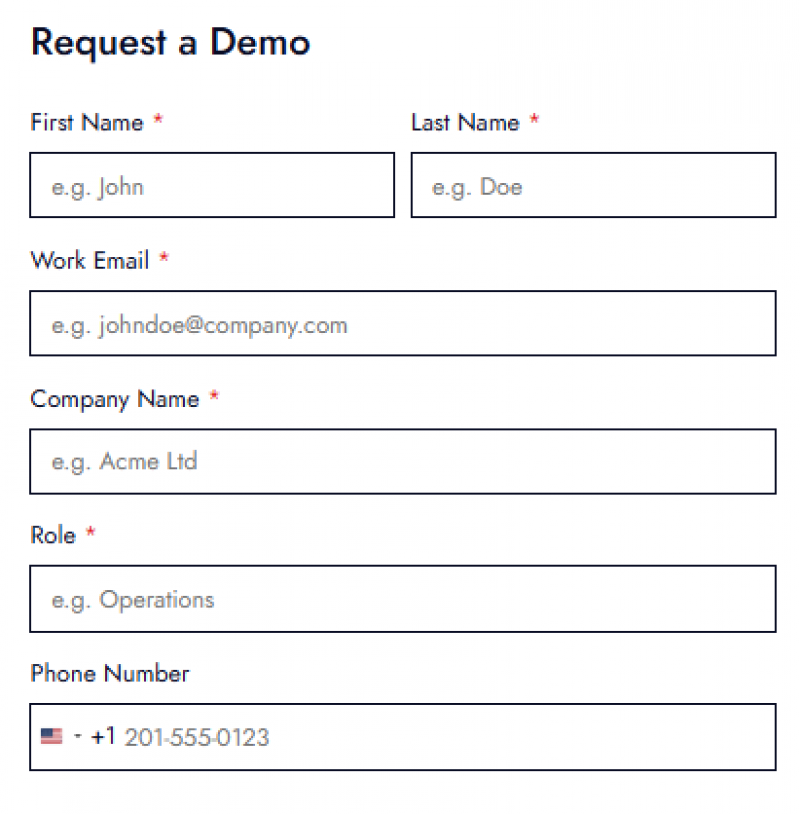The width and height of the screenshot is (800, 814).
Task: Click into the Last Name text box
Action: click(593, 185)
